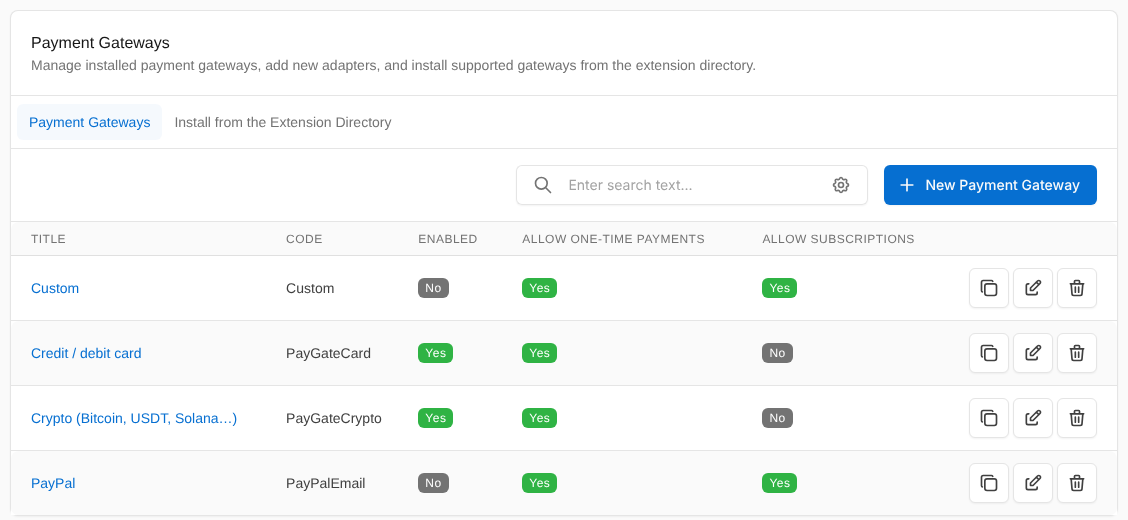Open Install from the Extension Directory tab
The height and width of the screenshot is (520, 1128).
pos(283,122)
